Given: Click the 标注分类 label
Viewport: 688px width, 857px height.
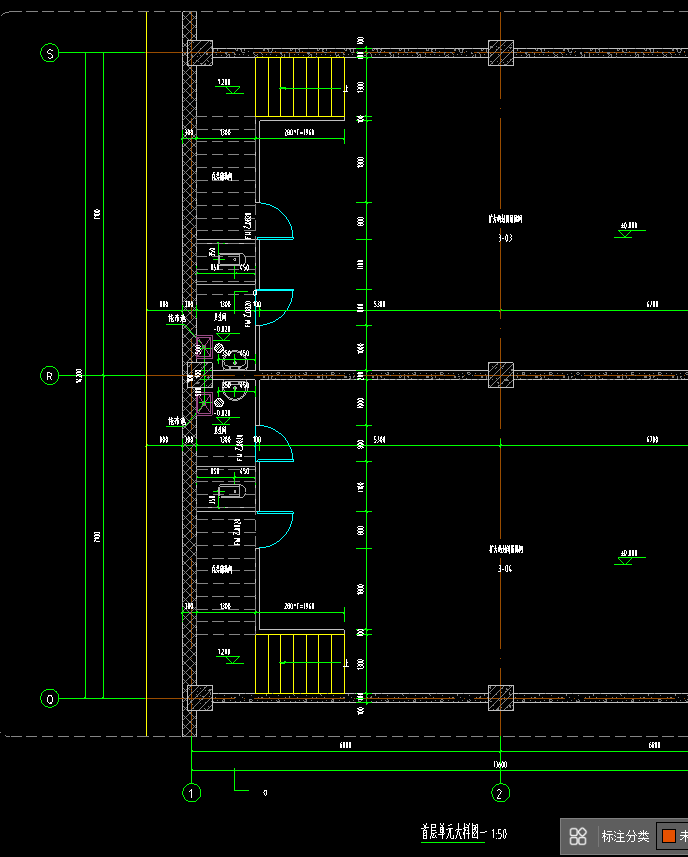Looking at the screenshot, I should click(x=625, y=836).
